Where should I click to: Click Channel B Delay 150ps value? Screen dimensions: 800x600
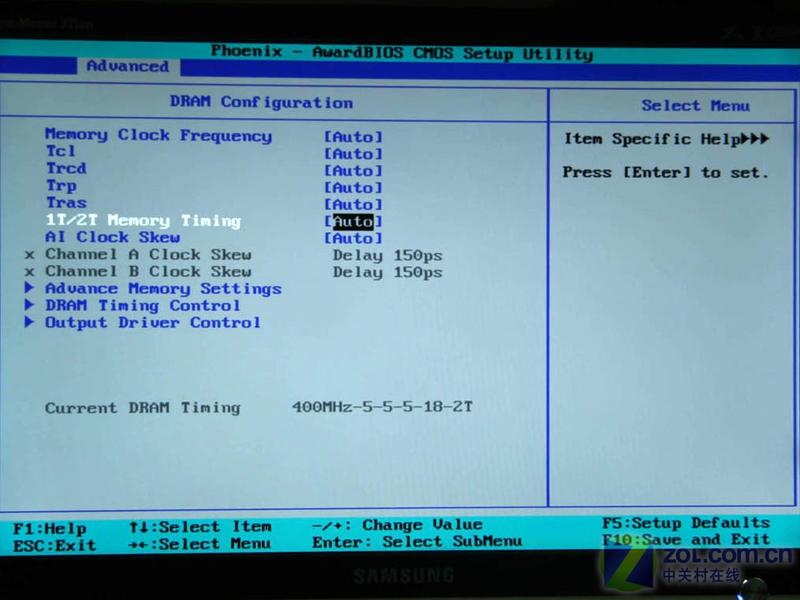(387, 272)
